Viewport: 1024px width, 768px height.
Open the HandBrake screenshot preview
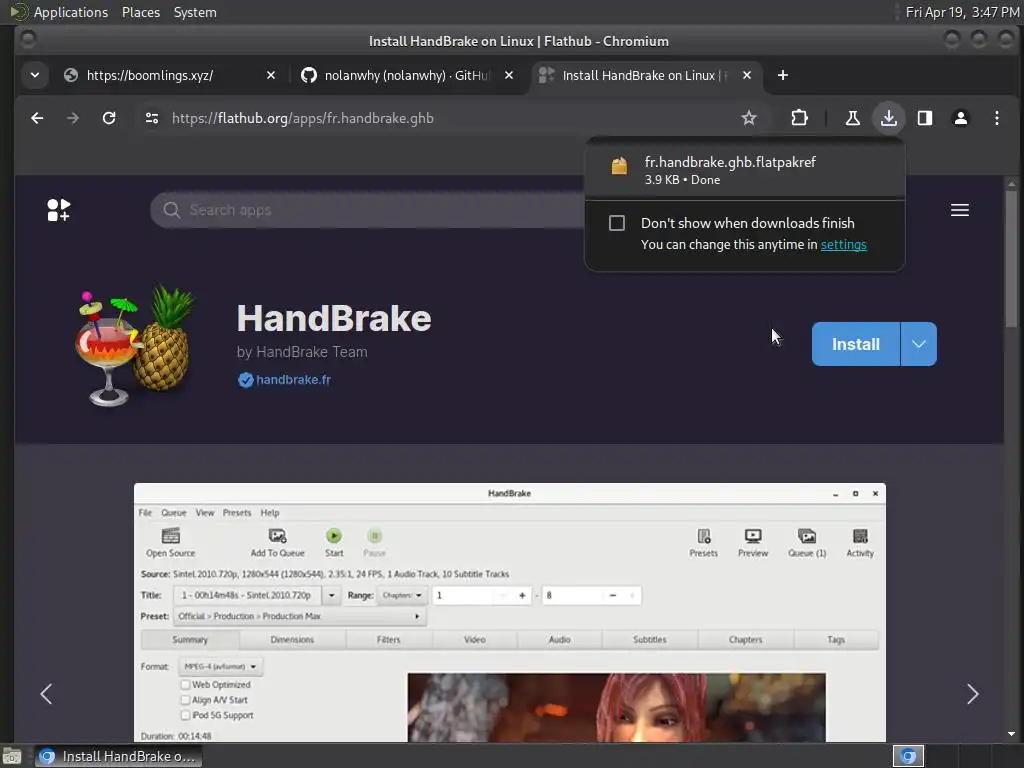coord(509,613)
